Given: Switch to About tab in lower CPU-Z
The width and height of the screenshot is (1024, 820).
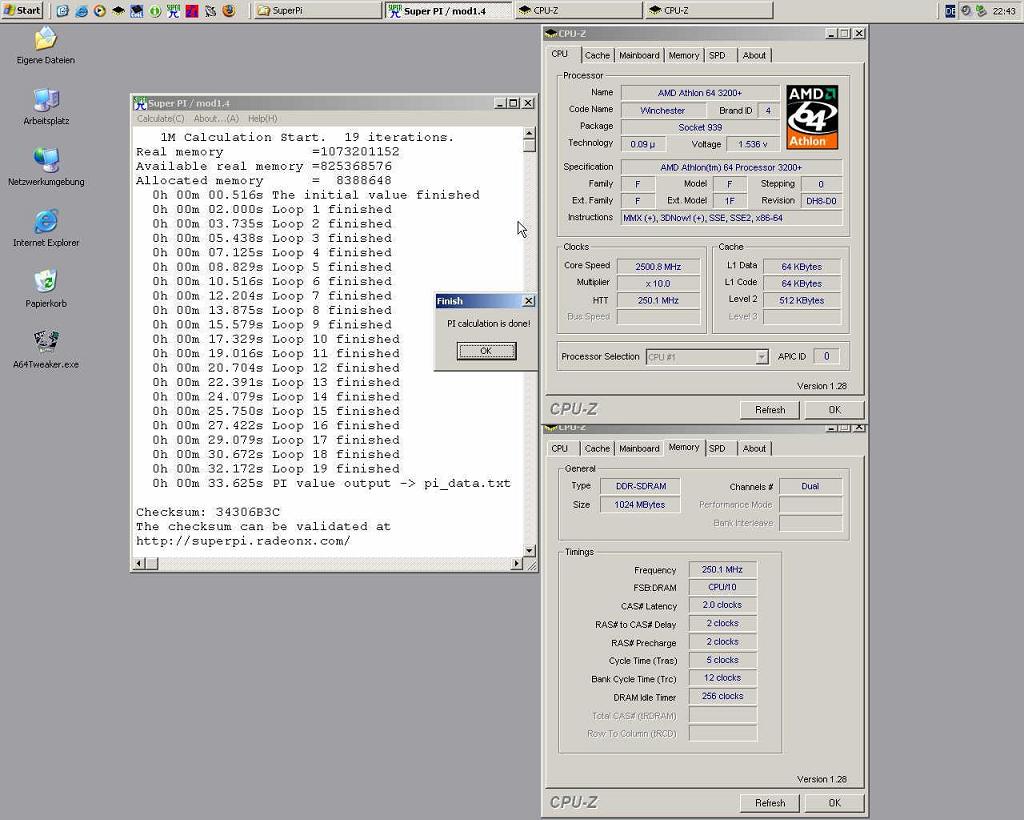Looking at the screenshot, I should coord(754,449).
